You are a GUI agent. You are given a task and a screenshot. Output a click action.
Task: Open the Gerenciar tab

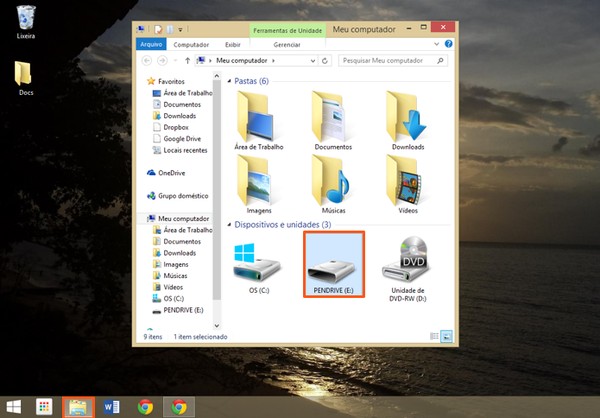[287, 45]
